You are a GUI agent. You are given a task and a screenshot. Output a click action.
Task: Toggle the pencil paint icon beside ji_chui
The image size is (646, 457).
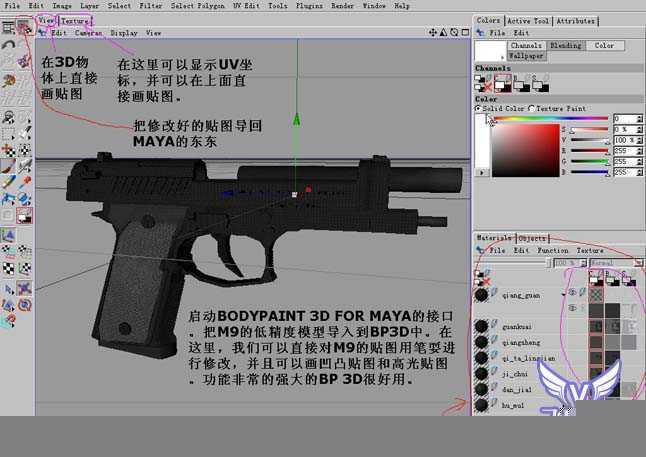pos(494,371)
